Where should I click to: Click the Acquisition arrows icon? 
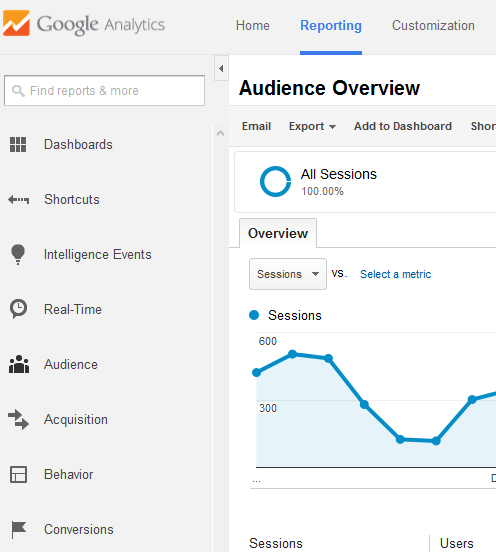click(18, 419)
